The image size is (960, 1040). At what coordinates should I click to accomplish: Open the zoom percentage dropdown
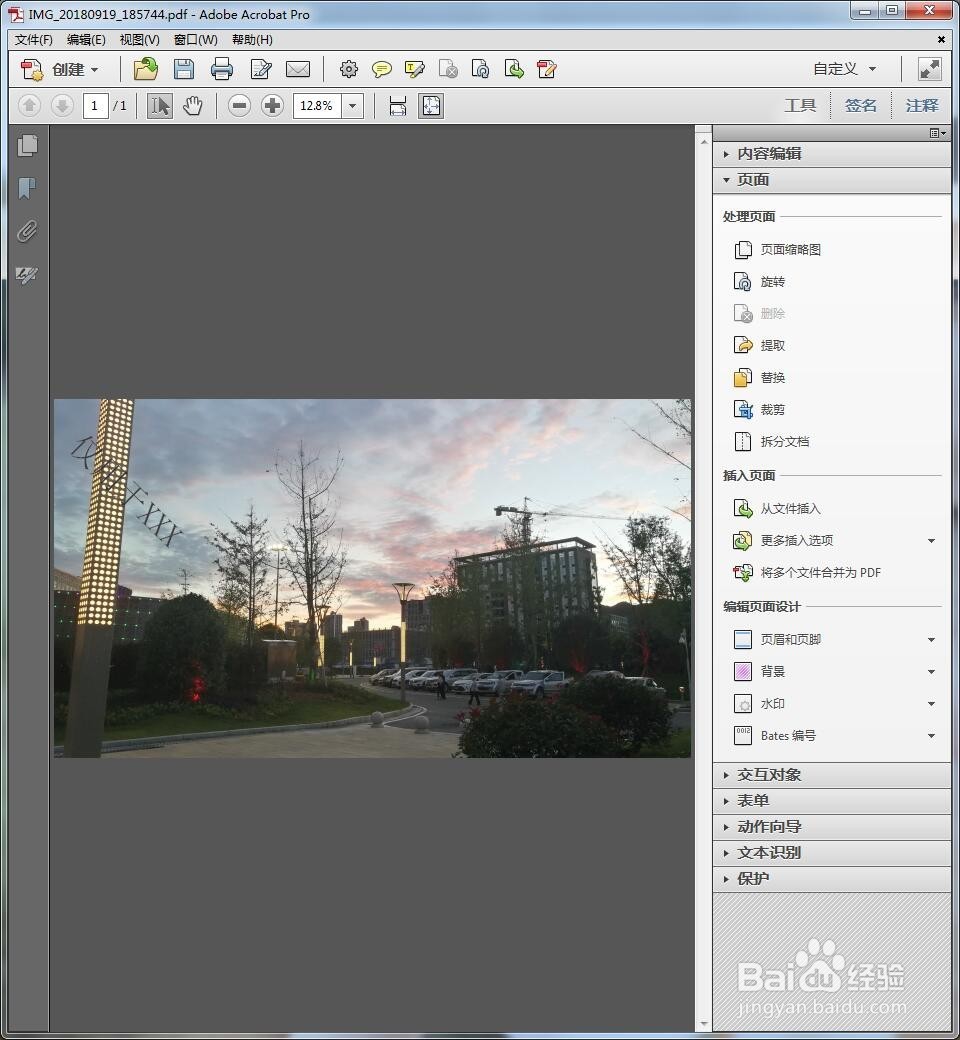point(351,105)
